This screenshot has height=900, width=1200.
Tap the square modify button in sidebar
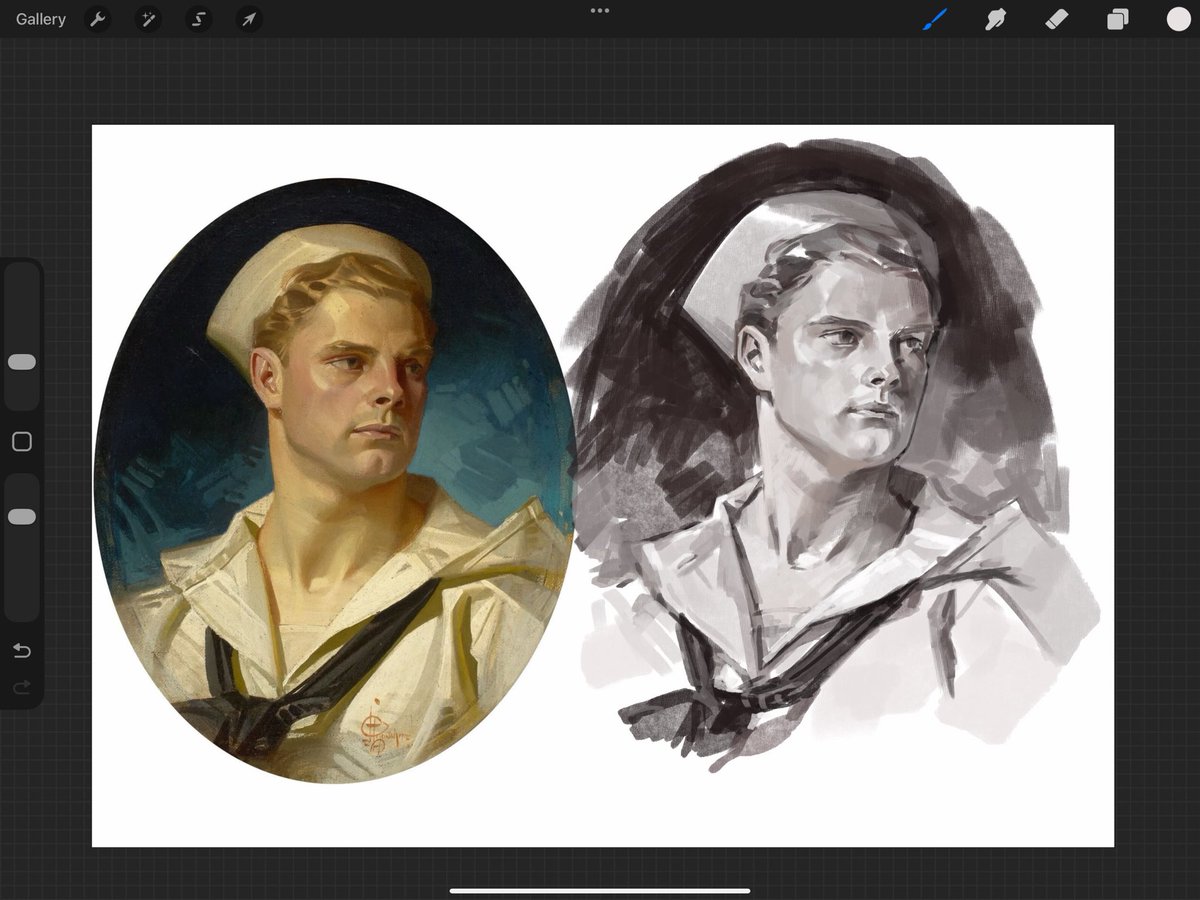[x=22, y=442]
